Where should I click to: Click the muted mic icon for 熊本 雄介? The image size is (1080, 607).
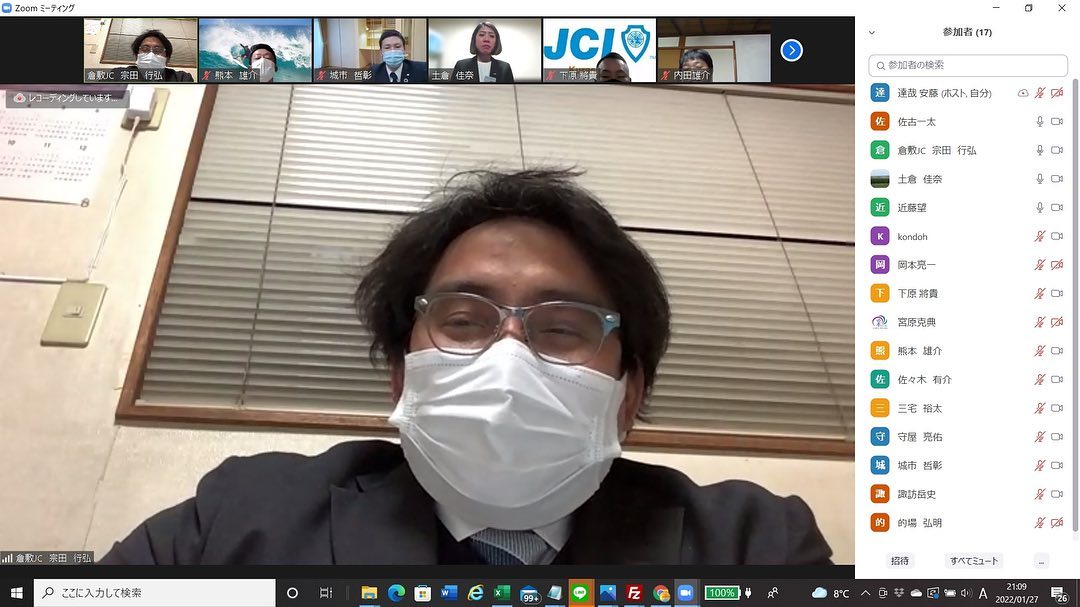click(1040, 351)
